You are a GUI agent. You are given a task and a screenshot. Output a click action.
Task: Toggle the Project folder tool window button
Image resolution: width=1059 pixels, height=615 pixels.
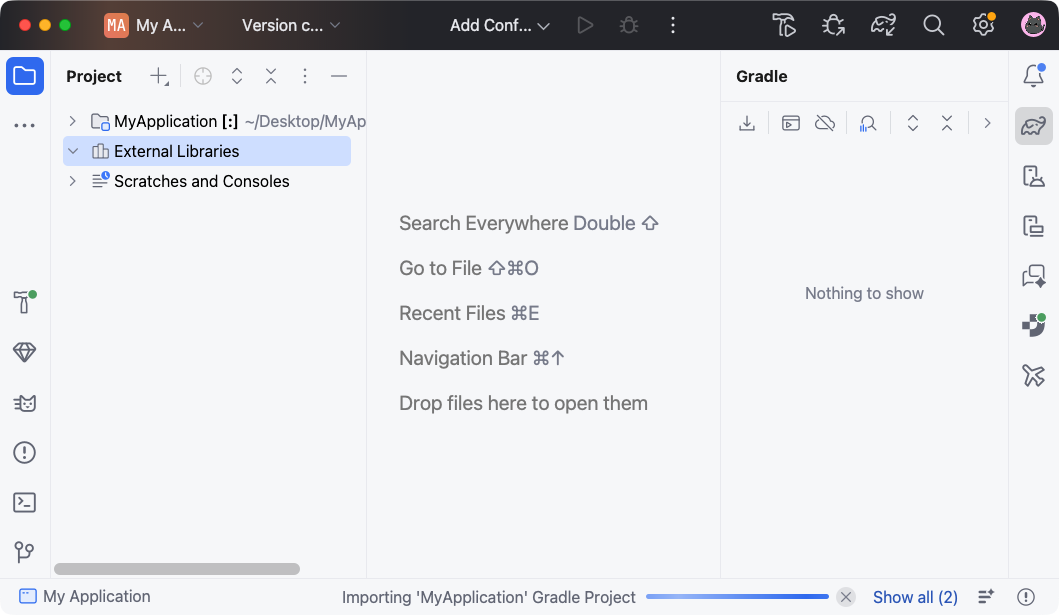(x=25, y=76)
